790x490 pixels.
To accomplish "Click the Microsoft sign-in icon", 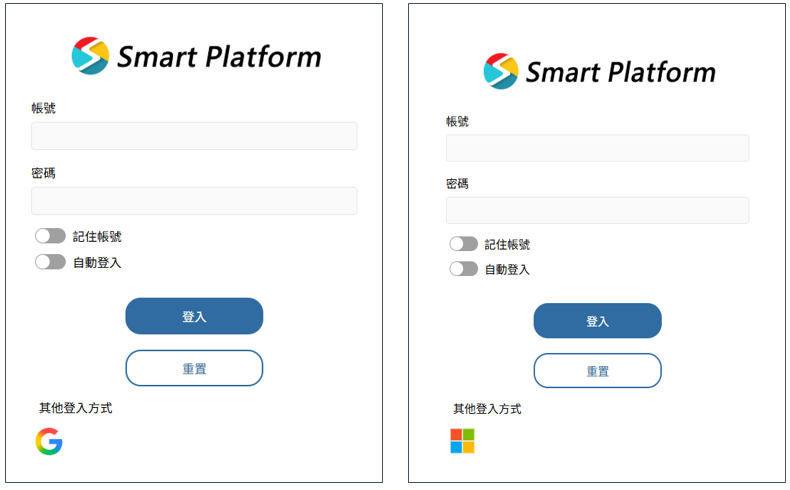I will click(462, 441).
